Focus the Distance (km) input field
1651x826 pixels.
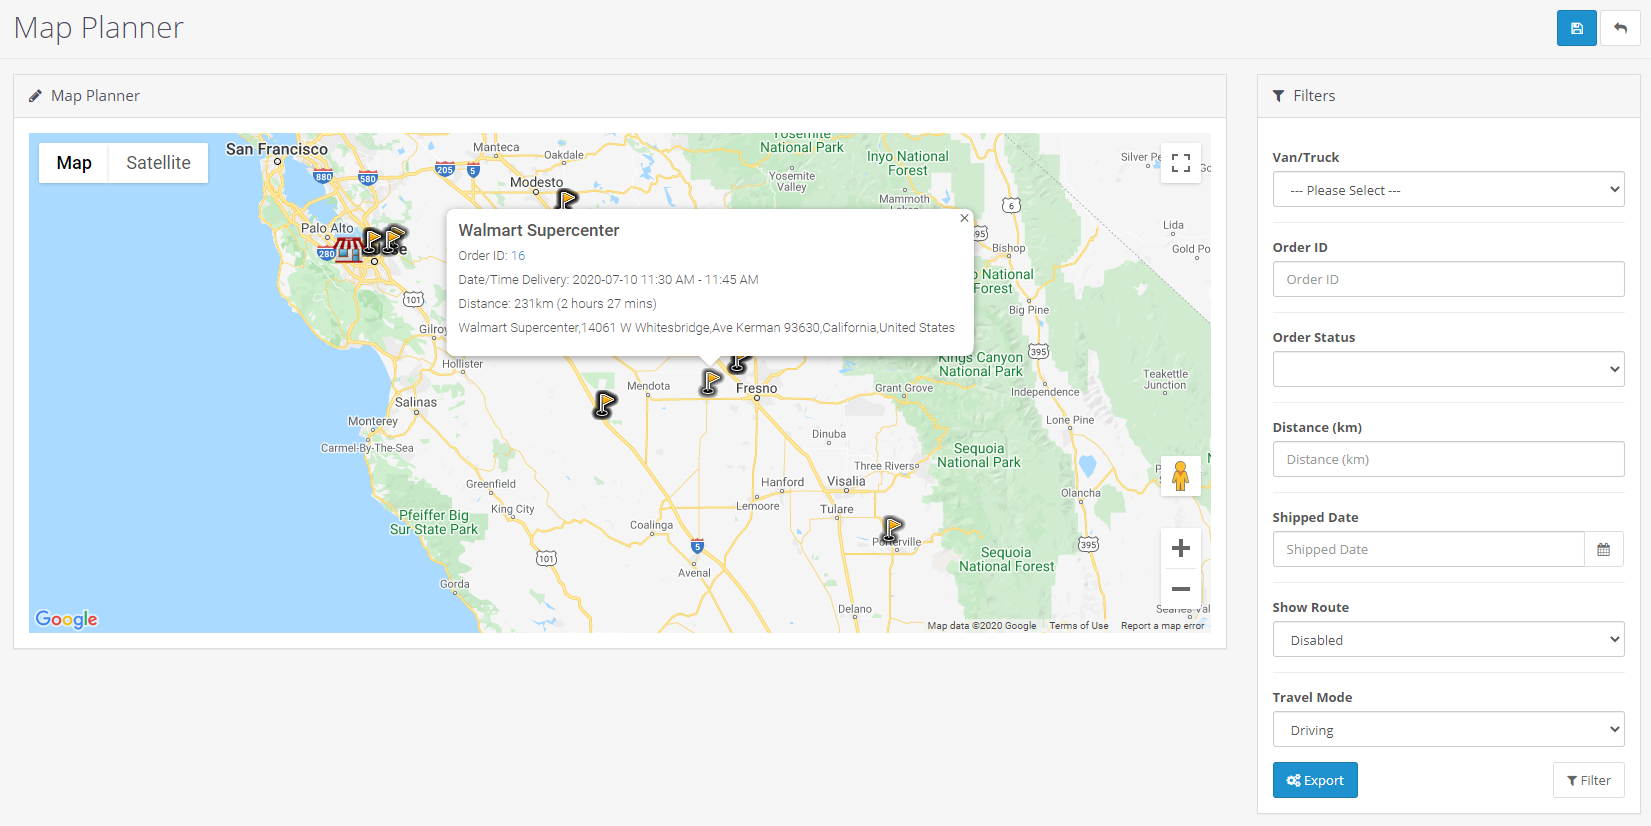(x=1448, y=459)
